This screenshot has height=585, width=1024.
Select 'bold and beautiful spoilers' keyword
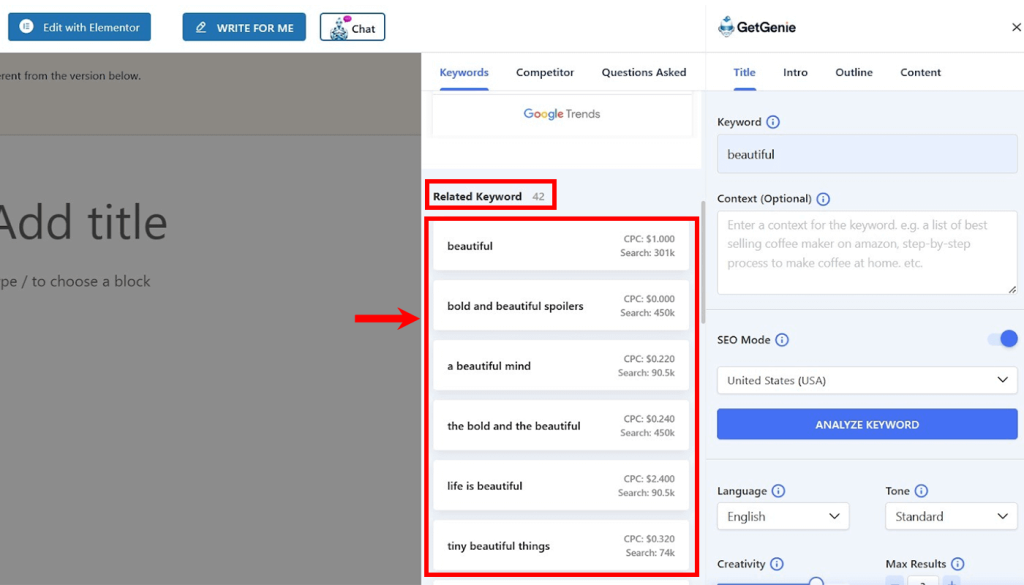tap(561, 306)
